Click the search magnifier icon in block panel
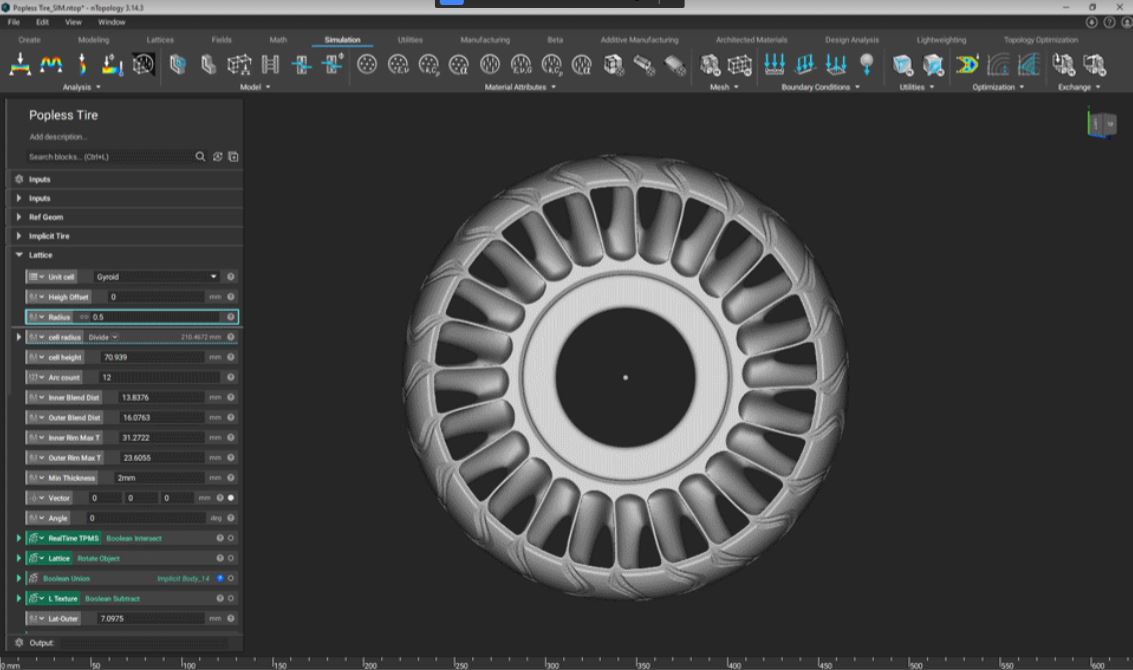The height and width of the screenshot is (670, 1133). click(x=200, y=157)
